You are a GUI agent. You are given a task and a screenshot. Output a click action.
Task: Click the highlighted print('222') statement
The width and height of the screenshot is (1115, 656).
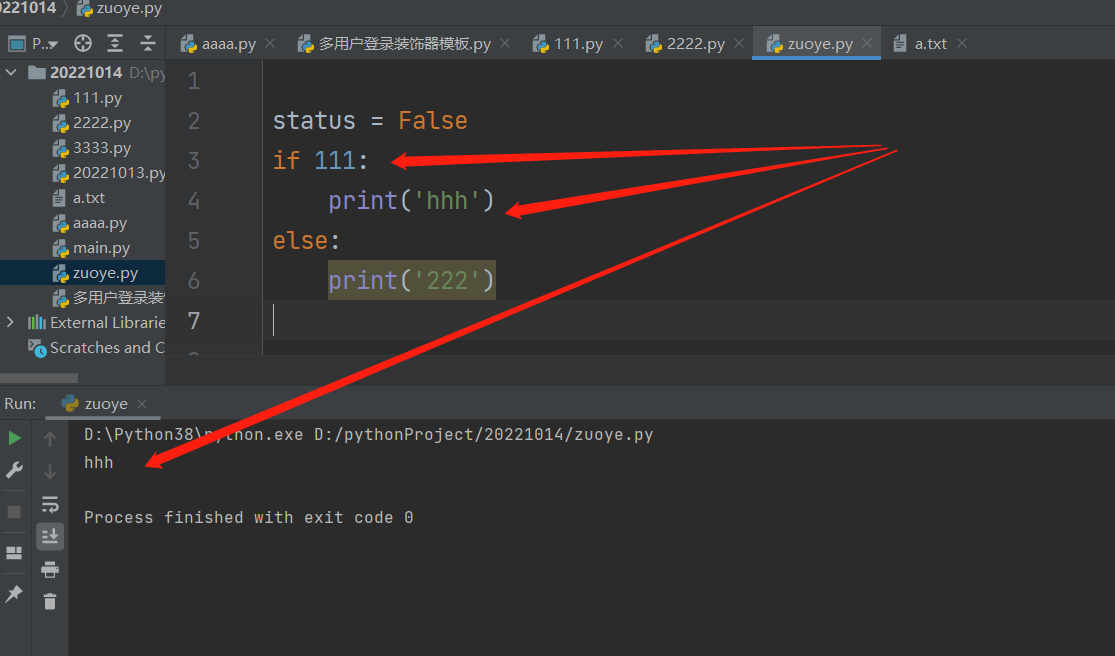[x=412, y=281]
